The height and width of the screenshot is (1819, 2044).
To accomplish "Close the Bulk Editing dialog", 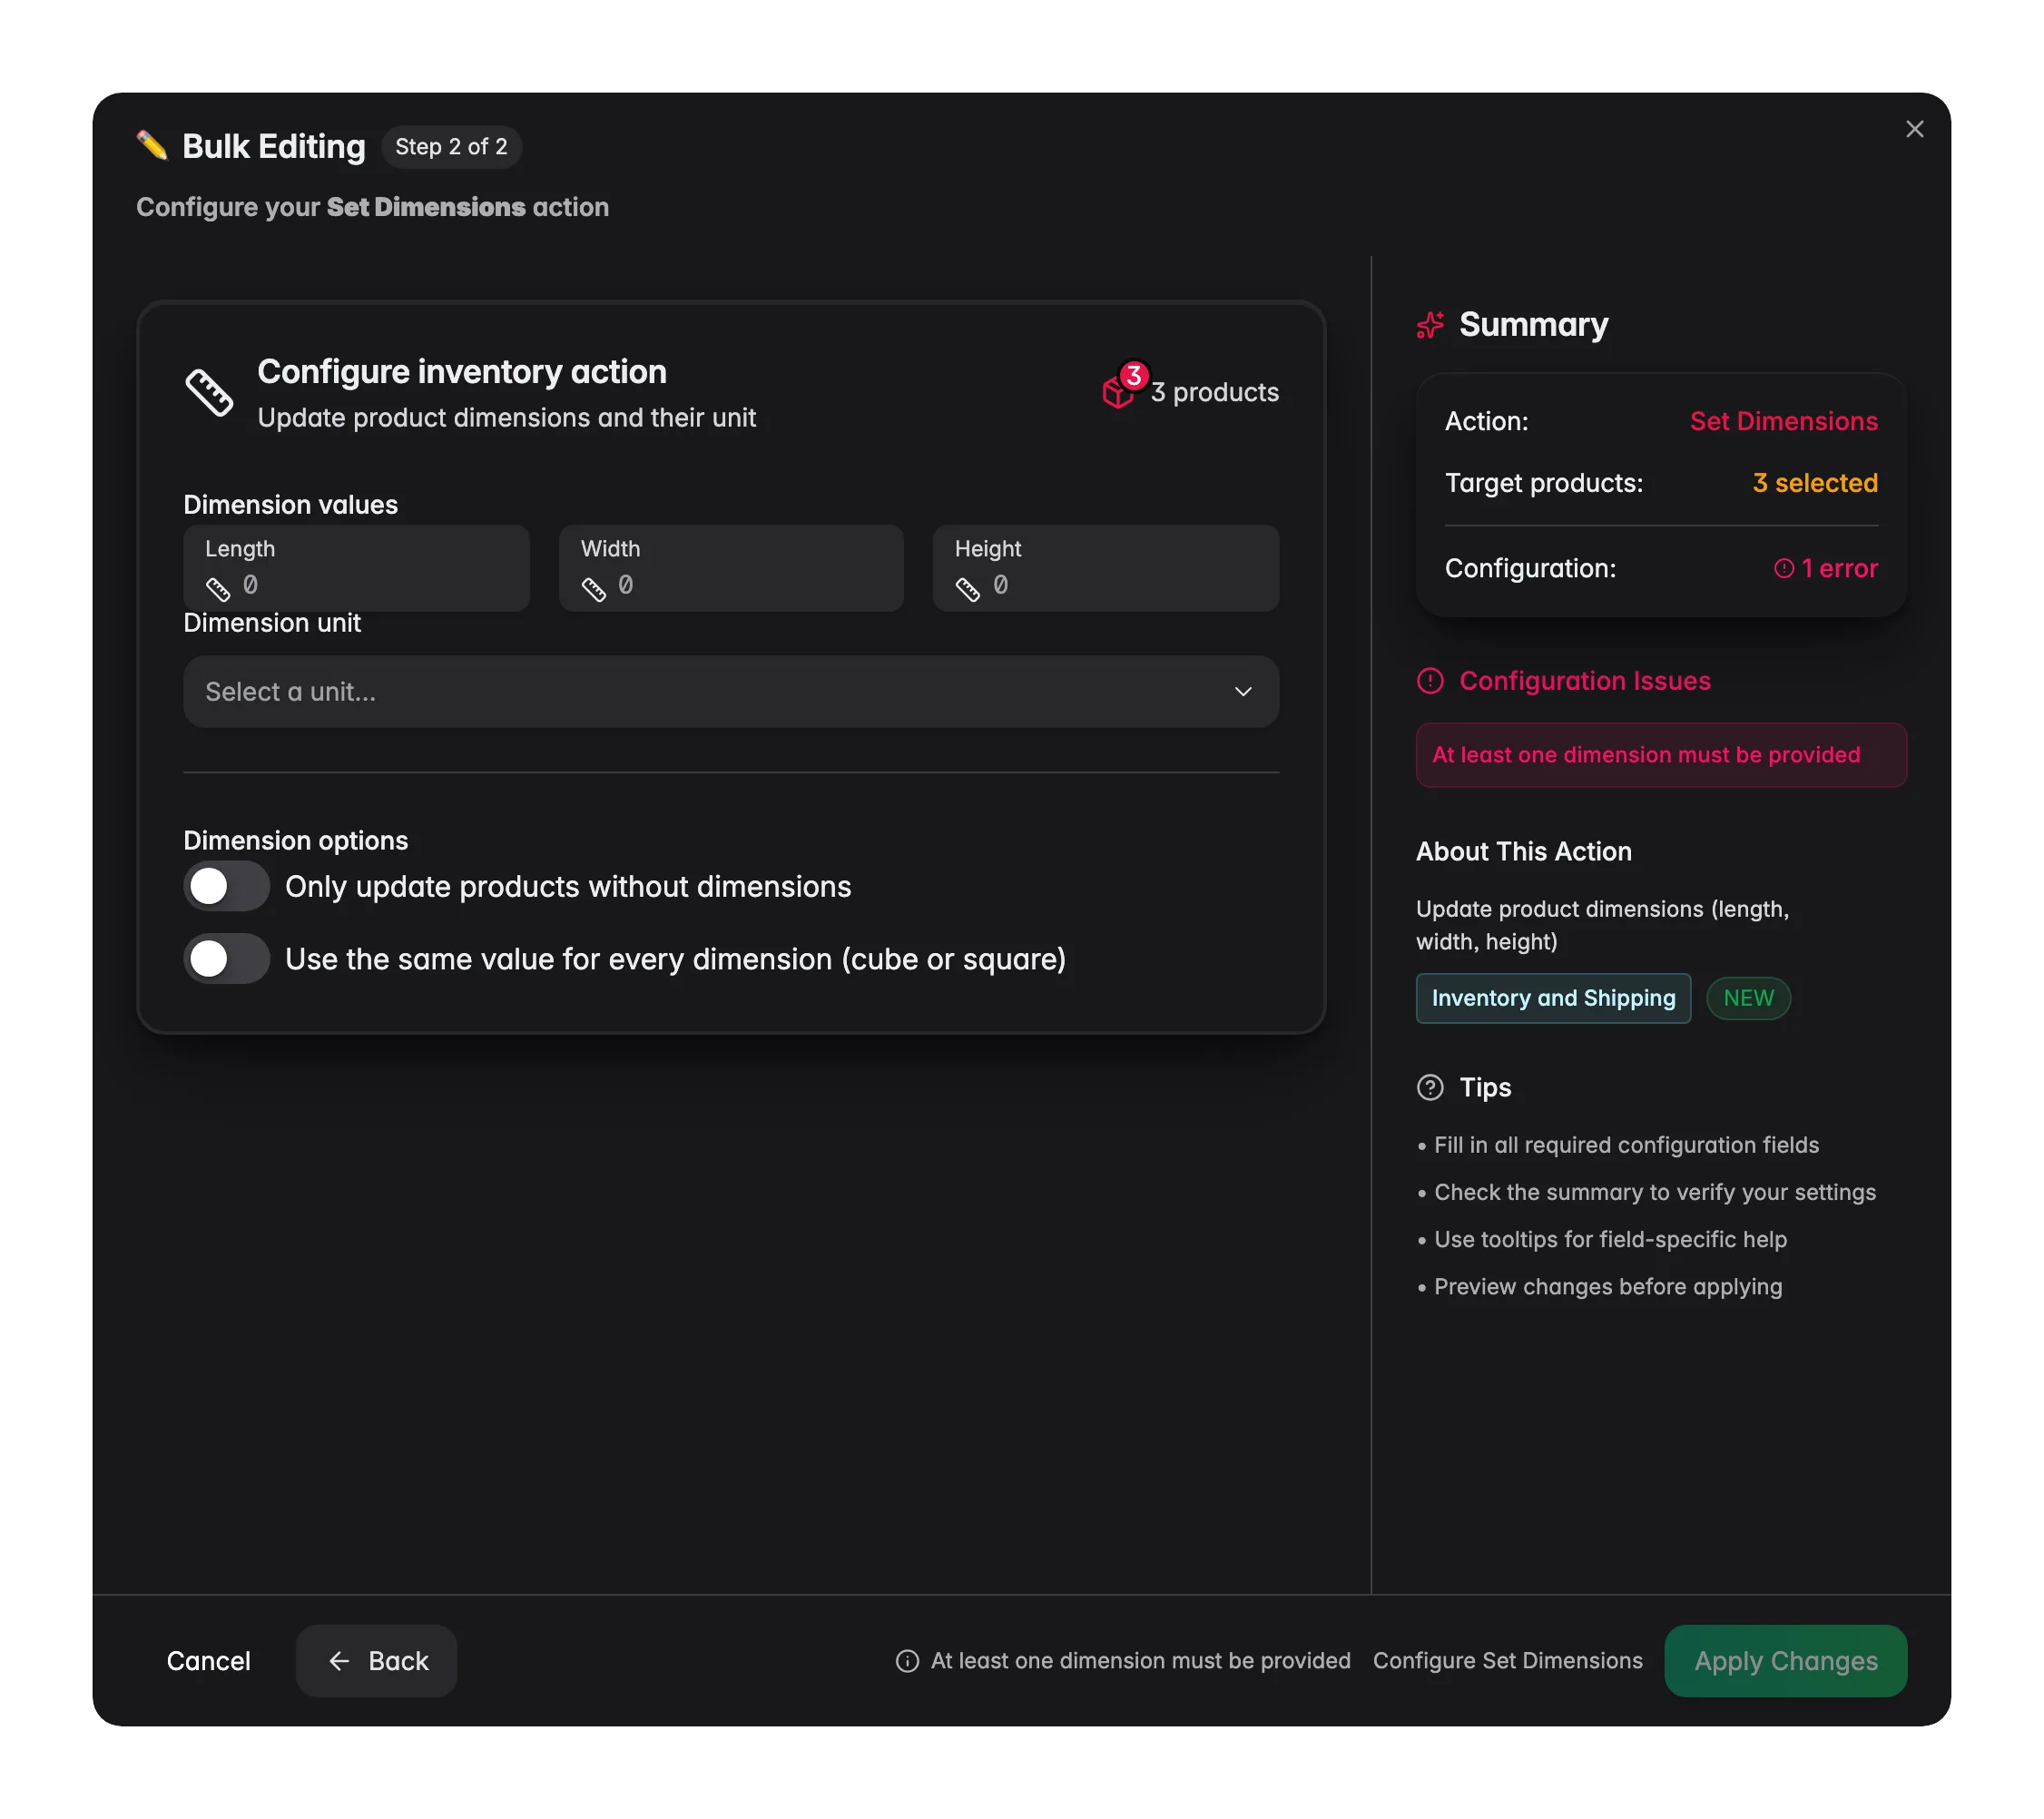I will [1914, 129].
